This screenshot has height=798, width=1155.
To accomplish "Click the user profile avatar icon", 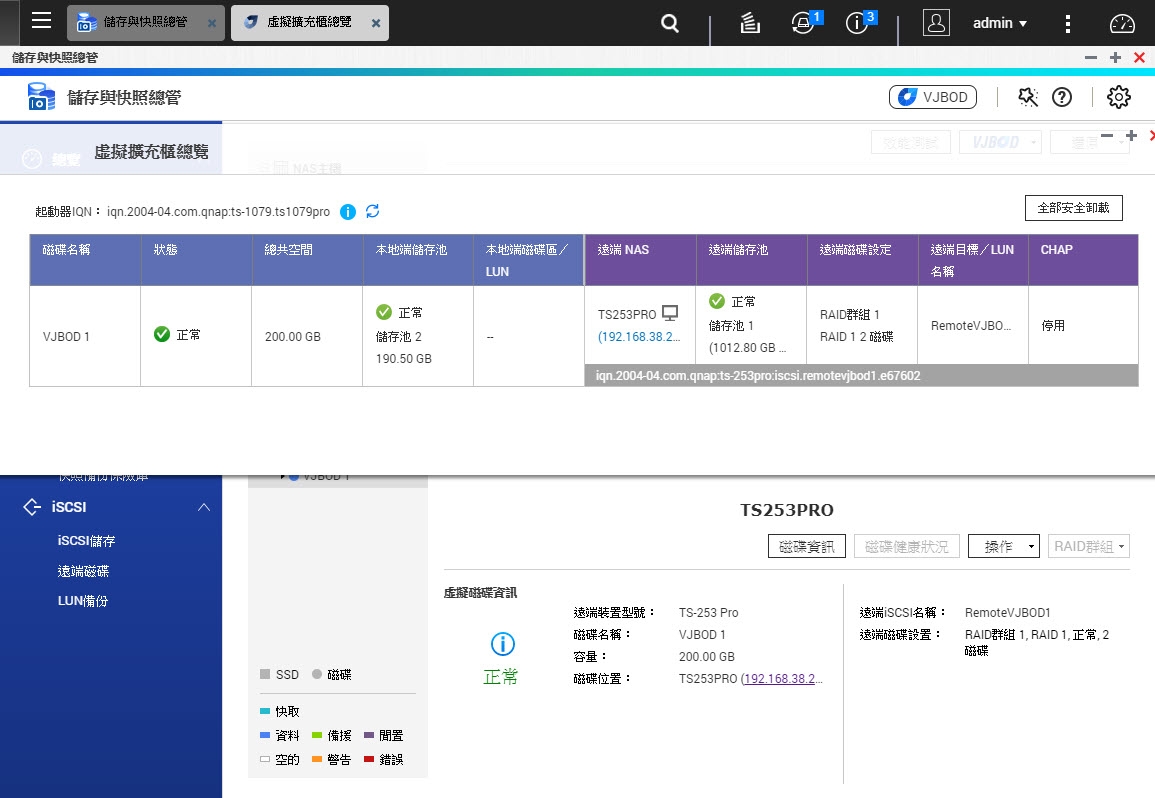I will click(x=936, y=23).
